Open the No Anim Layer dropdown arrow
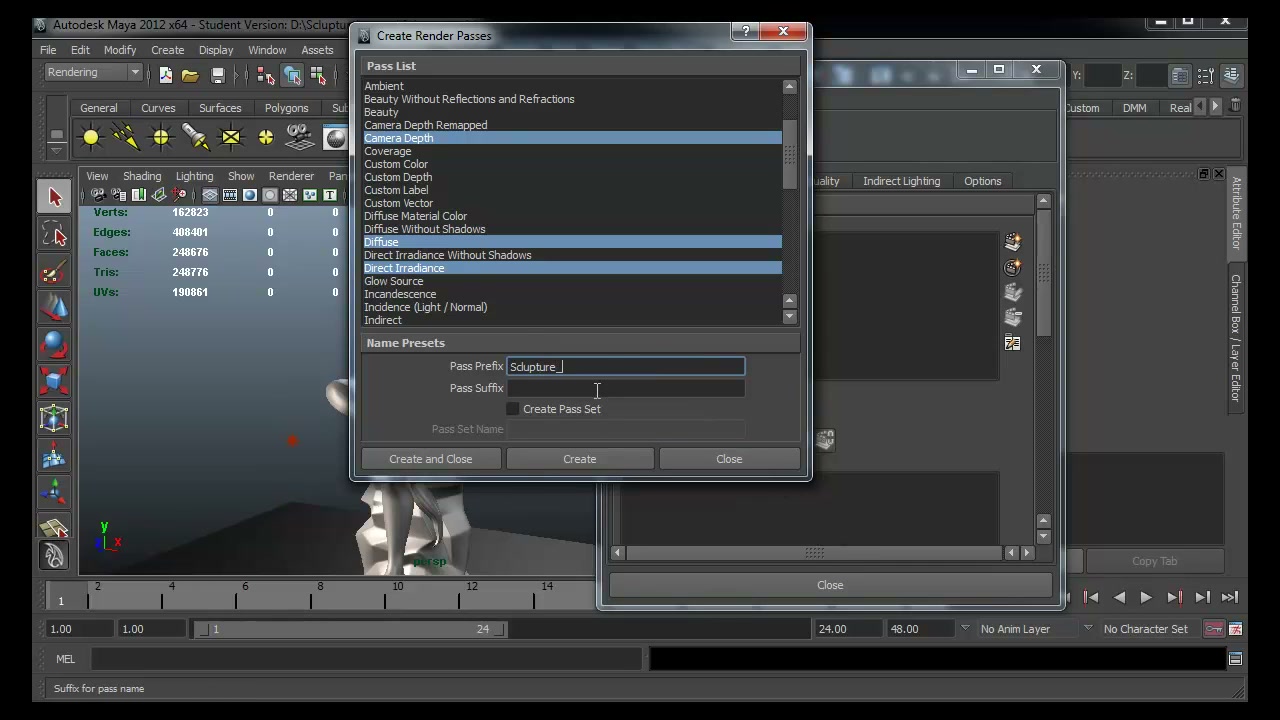Viewport: 1280px width, 720px height. [965, 629]
